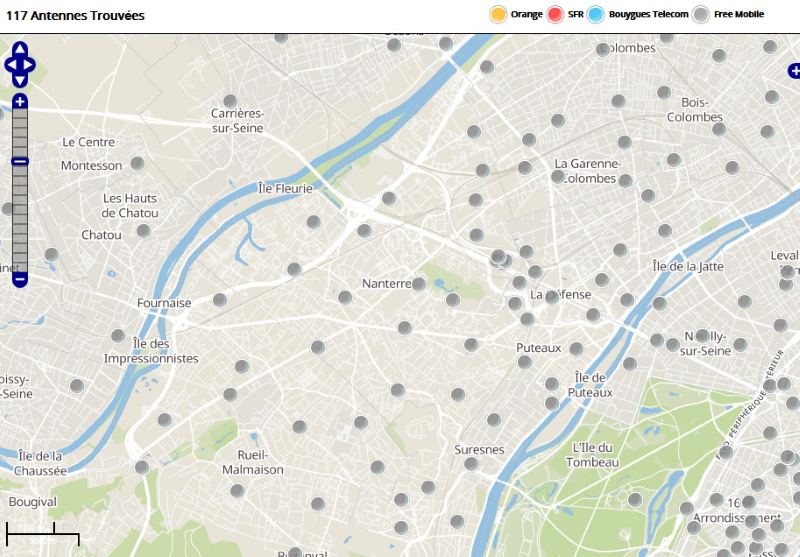This screenshot has height=557, width=800.
Task: Pan the map down with bottom arrow
Action: coord(20,80)
